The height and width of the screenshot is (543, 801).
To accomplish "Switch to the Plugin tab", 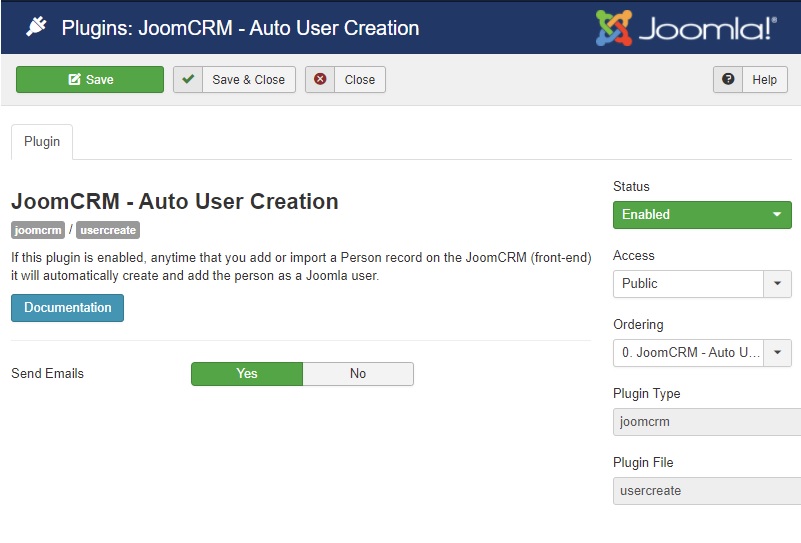I will pyautogui.click(x=42, y=141).
